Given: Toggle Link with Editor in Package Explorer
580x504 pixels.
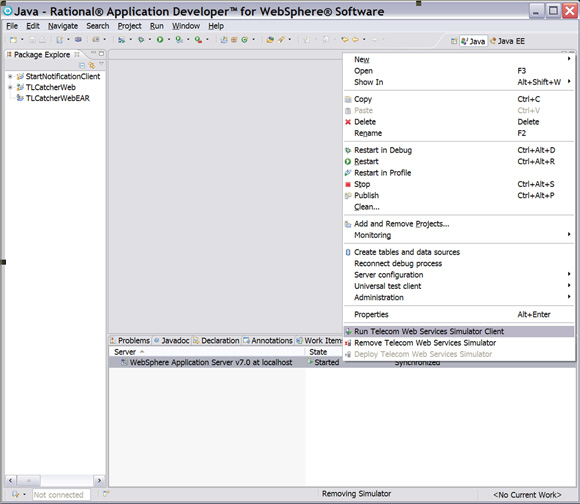Looking at the screenshot, I should point(92,65).
